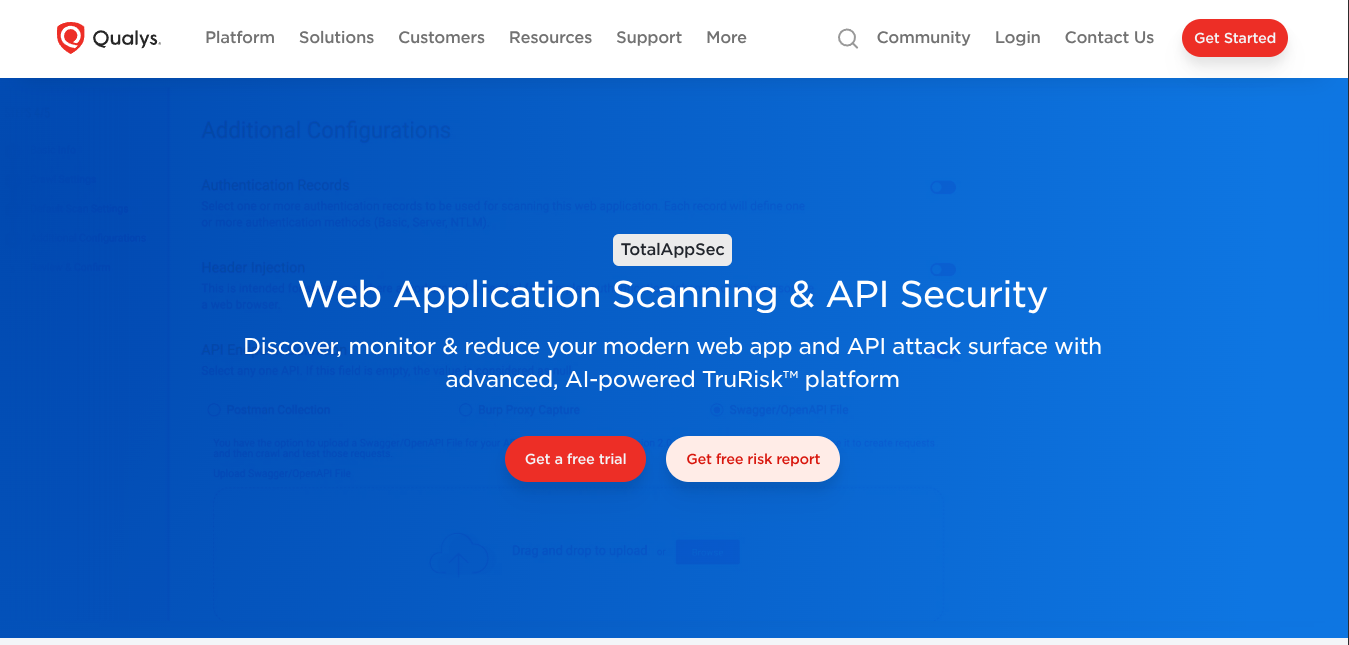Image resolution: width=1349 pixels, height=645 pixels.
Task: Click the Customers menu item
Action: (441, 37)
